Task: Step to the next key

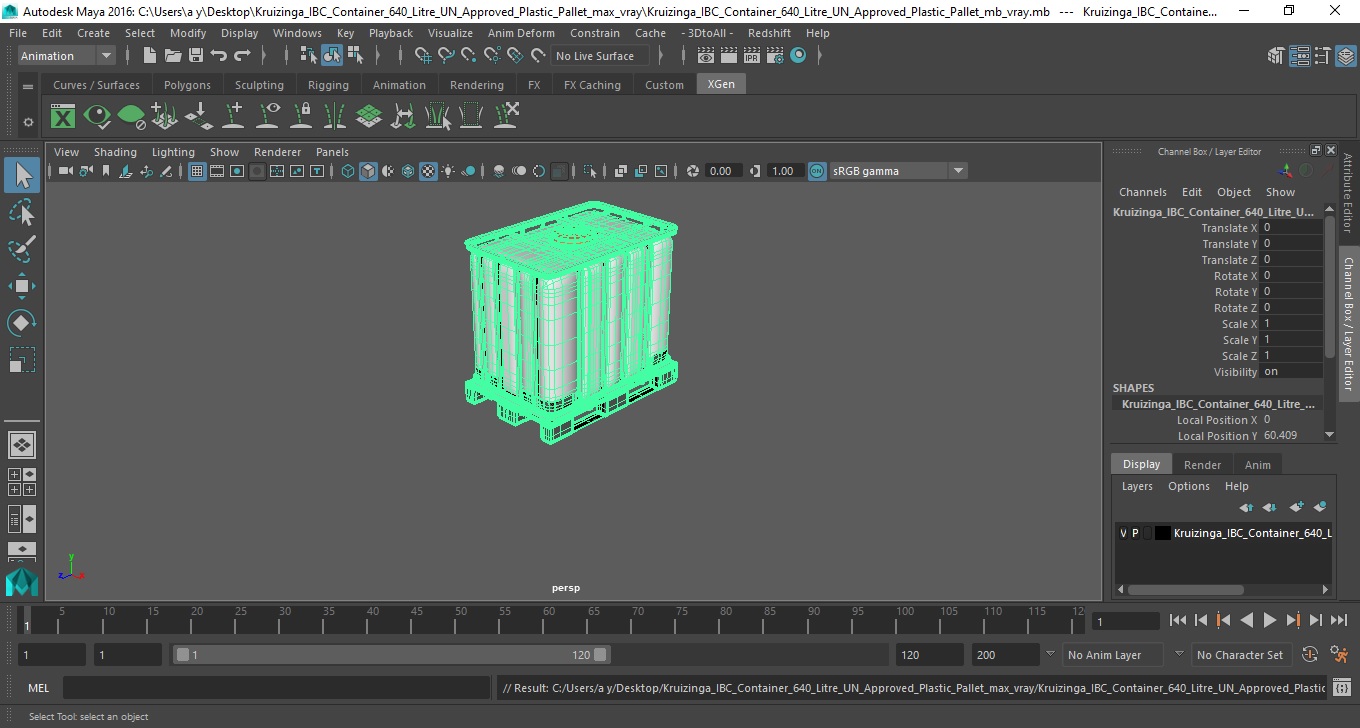Action: coord(1292,620)
